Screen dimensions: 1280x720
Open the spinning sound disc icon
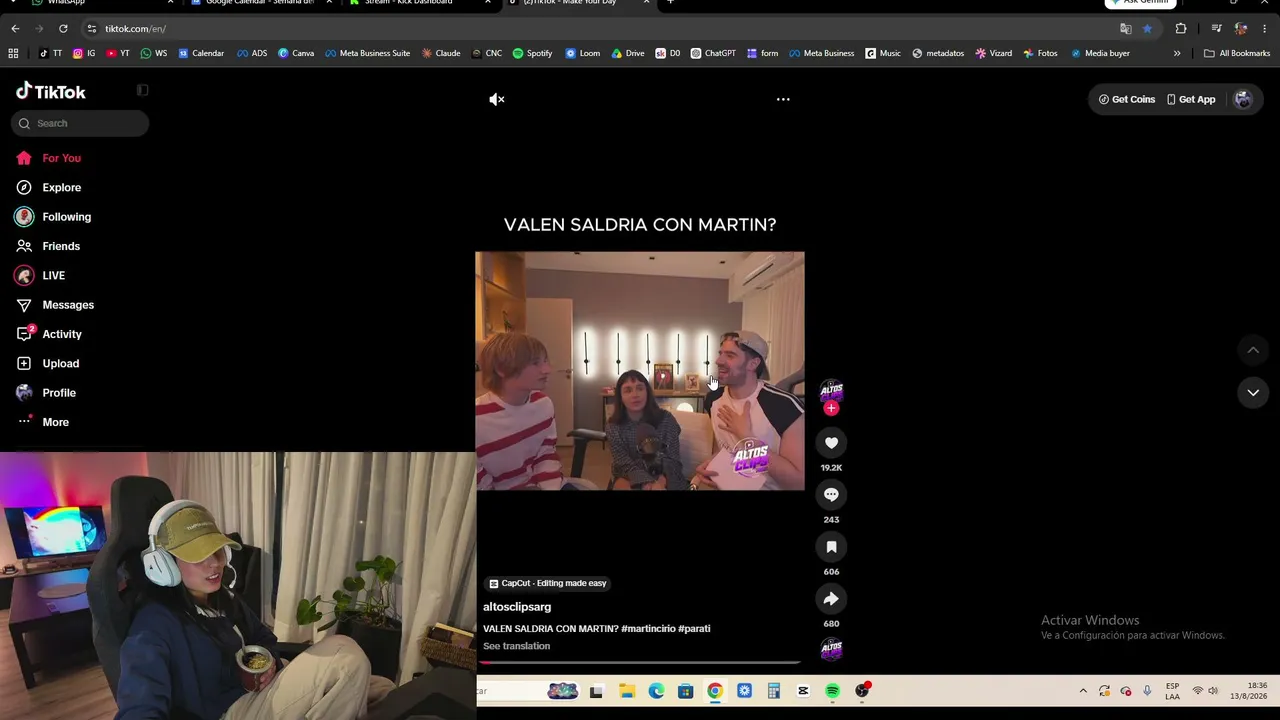(831, 650)
